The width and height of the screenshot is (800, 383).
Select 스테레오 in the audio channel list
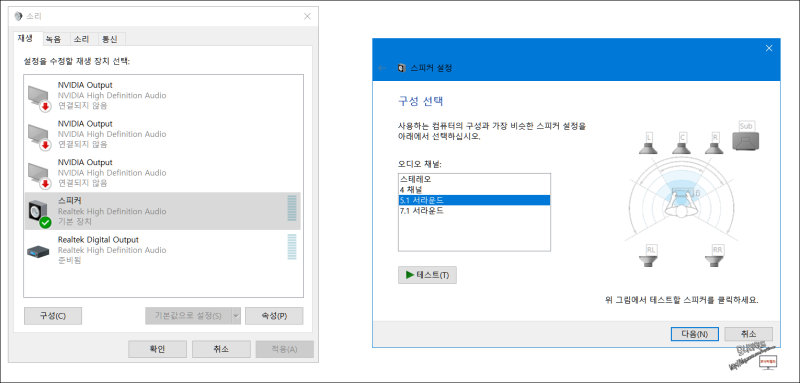[474, 179]
